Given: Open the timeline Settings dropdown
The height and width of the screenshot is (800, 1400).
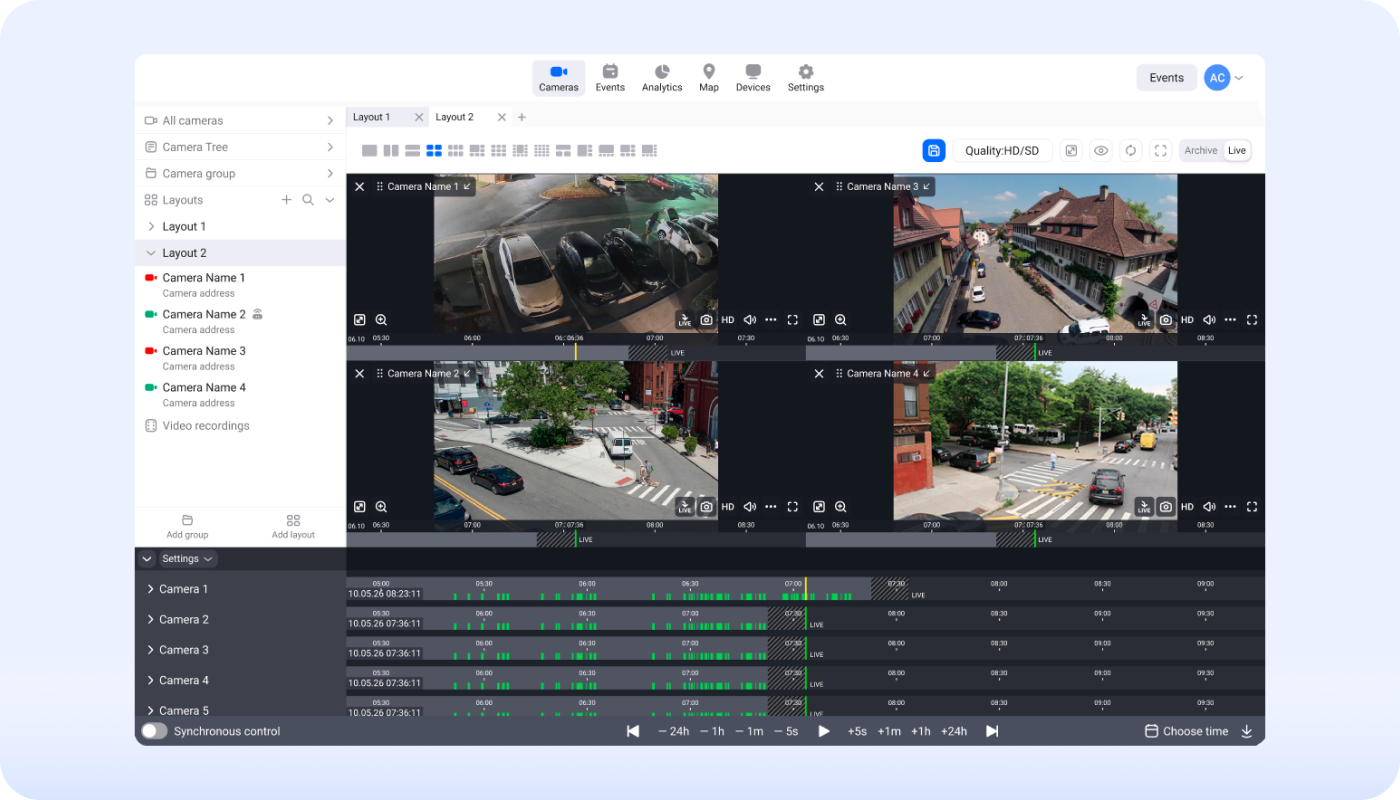Looking at the screenshot, I should point(188,559).
